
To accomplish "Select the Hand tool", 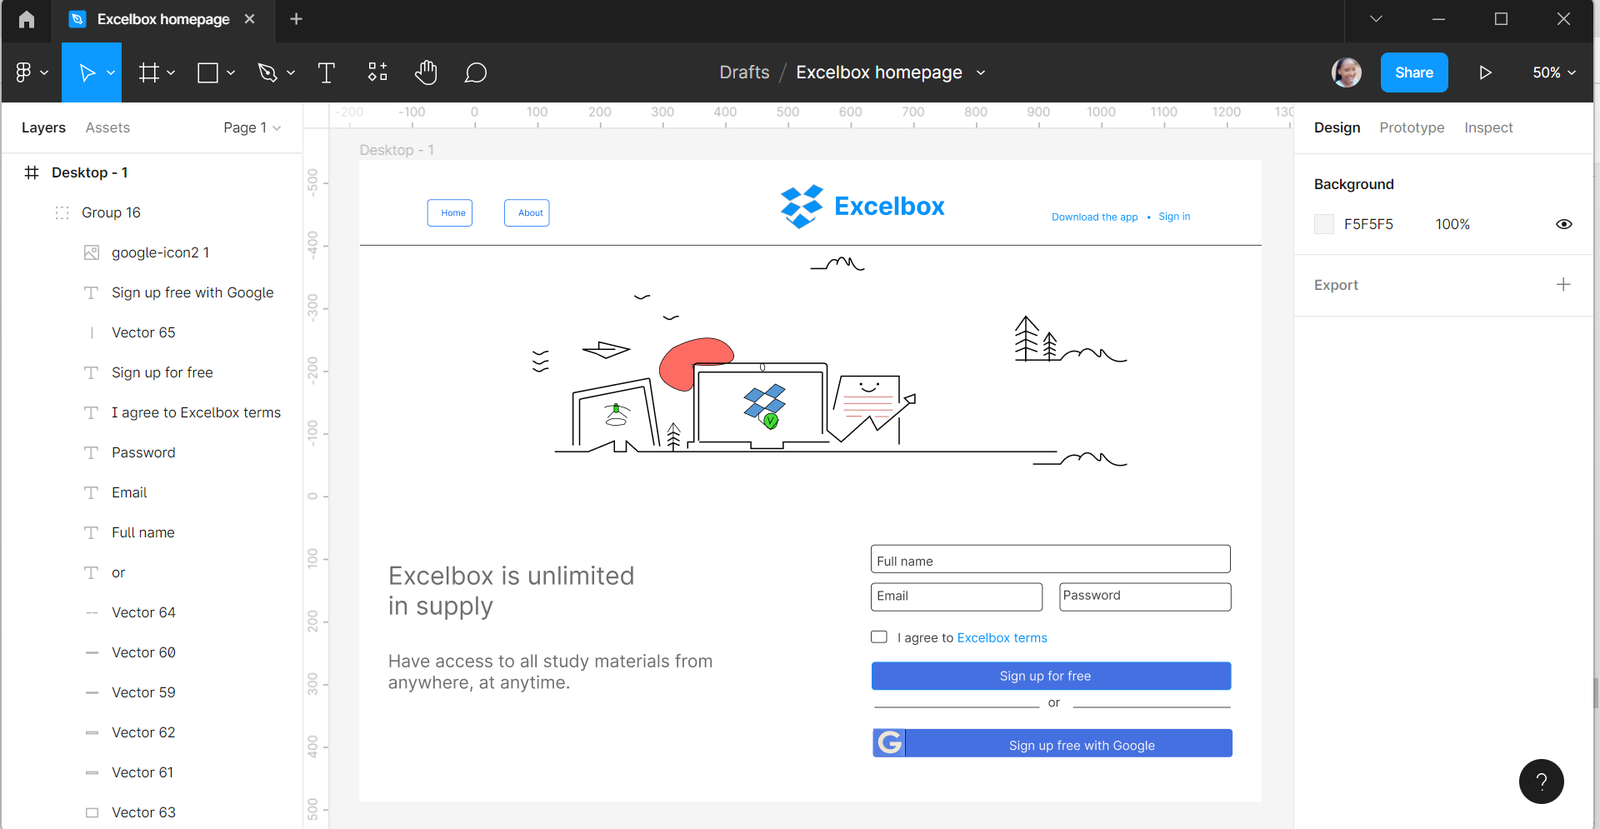I will 426,72.
